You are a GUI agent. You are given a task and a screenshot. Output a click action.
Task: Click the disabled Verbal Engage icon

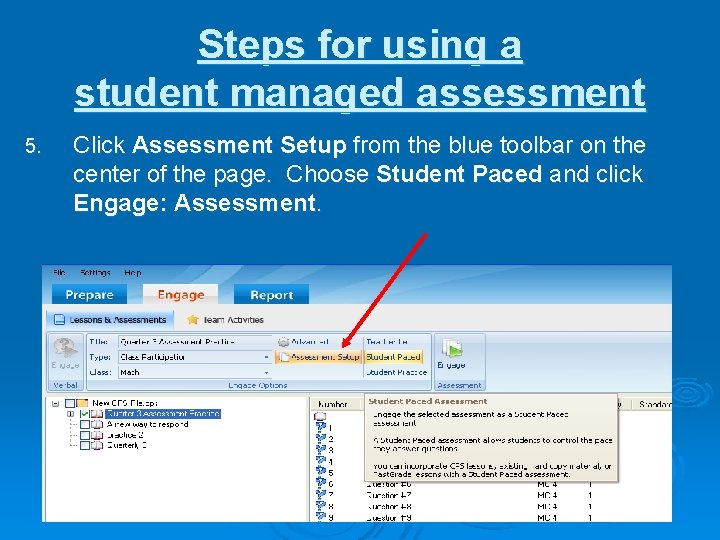coord(65,348)
